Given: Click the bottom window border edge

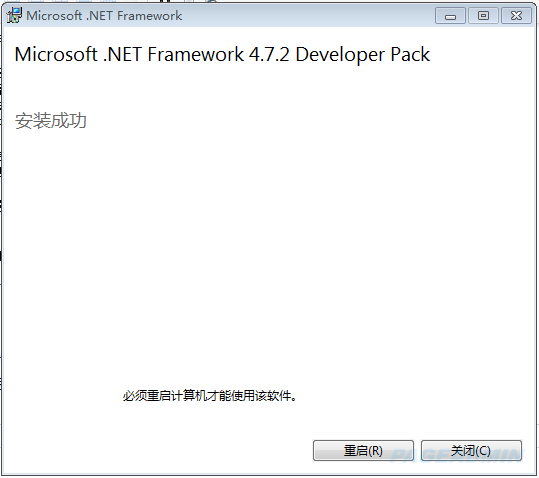Looking at the screenshot, I should click(x=270, y=474).
